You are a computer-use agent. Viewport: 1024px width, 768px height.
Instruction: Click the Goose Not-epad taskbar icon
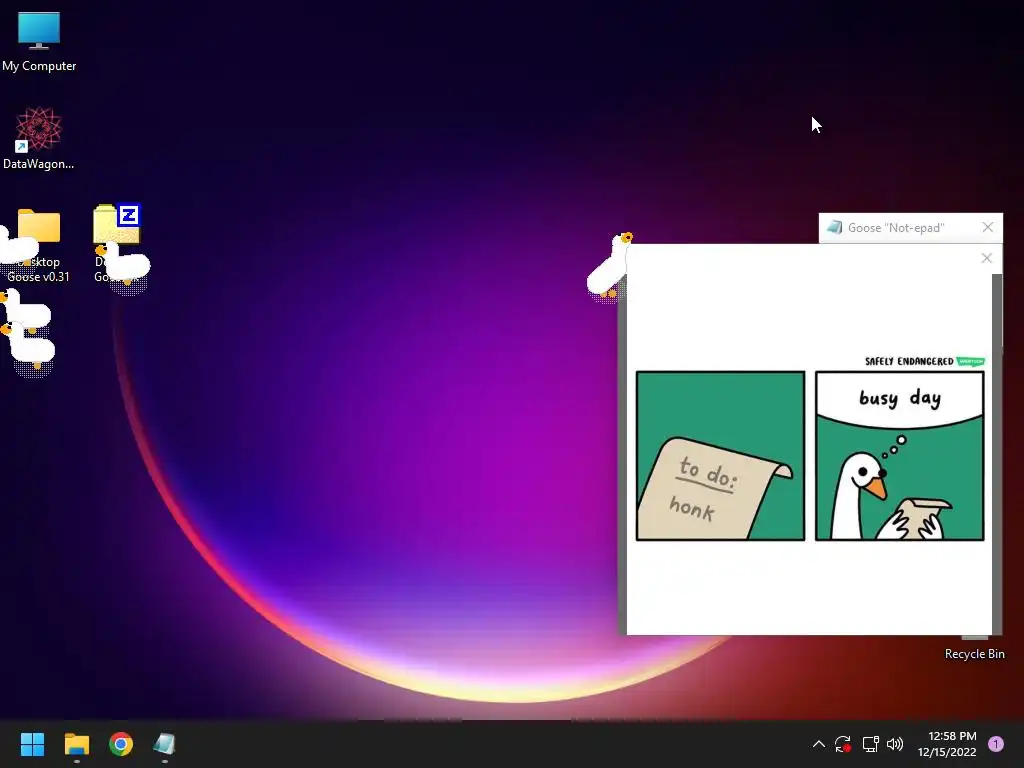click(165, 744)
